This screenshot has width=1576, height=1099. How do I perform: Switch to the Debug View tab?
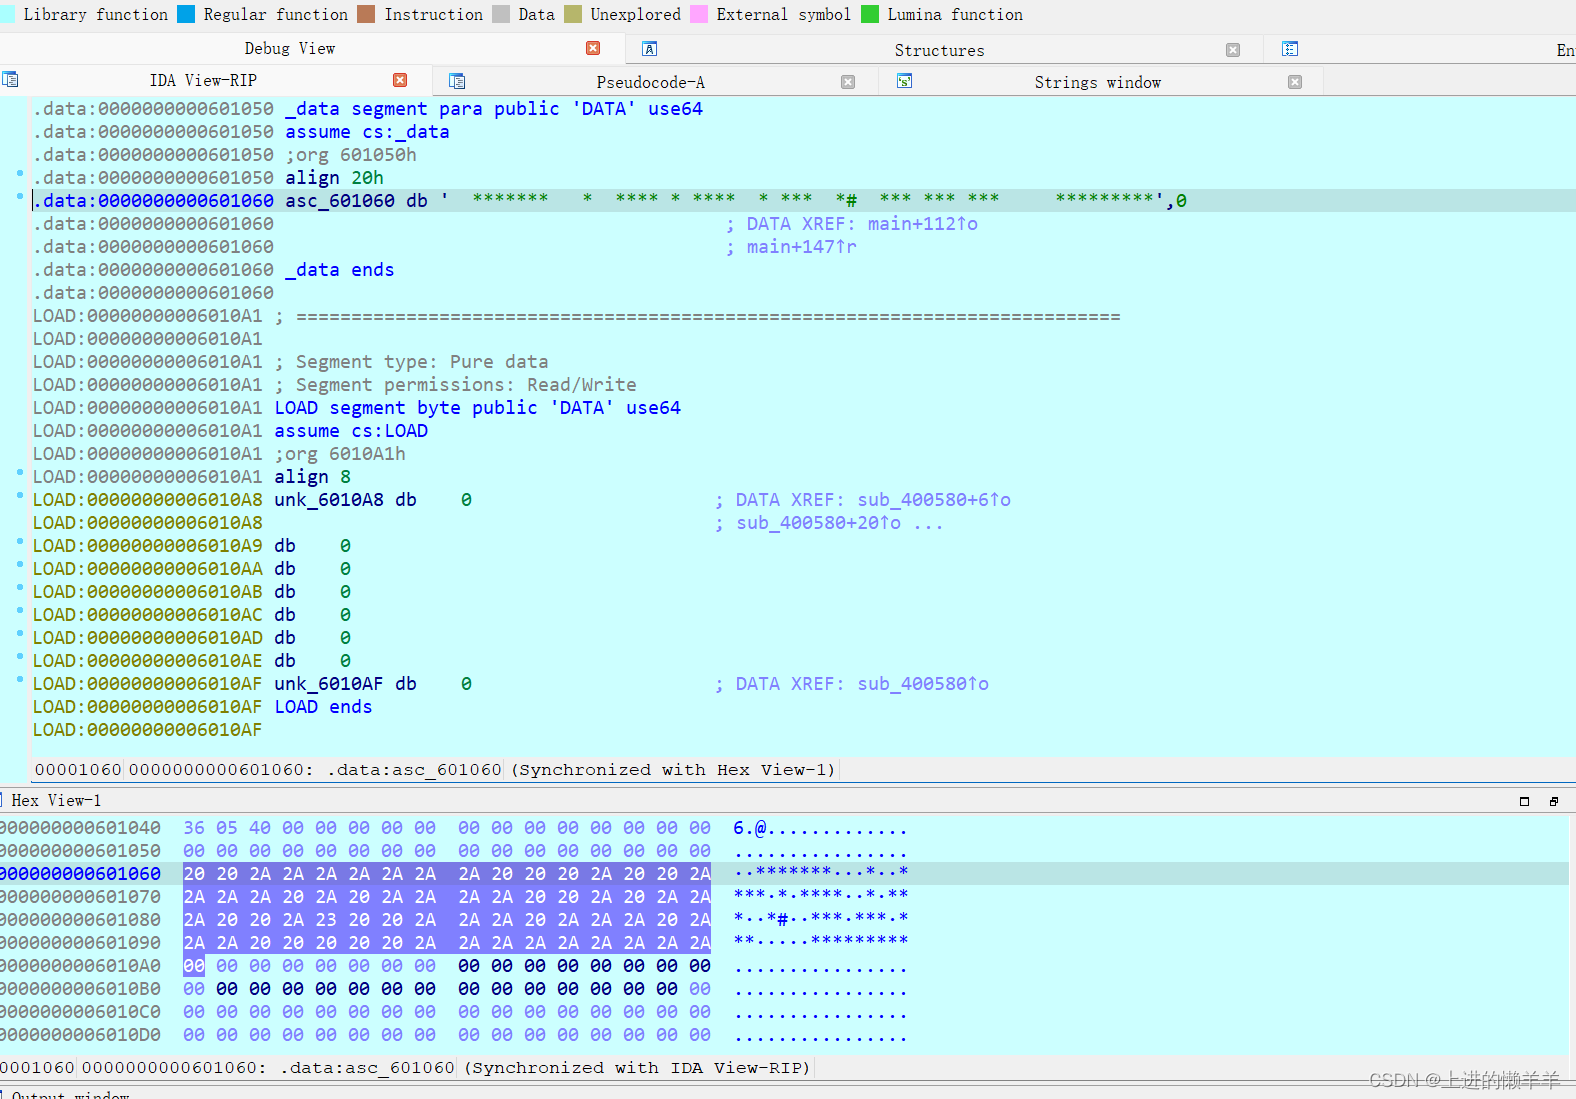[289, 48]
